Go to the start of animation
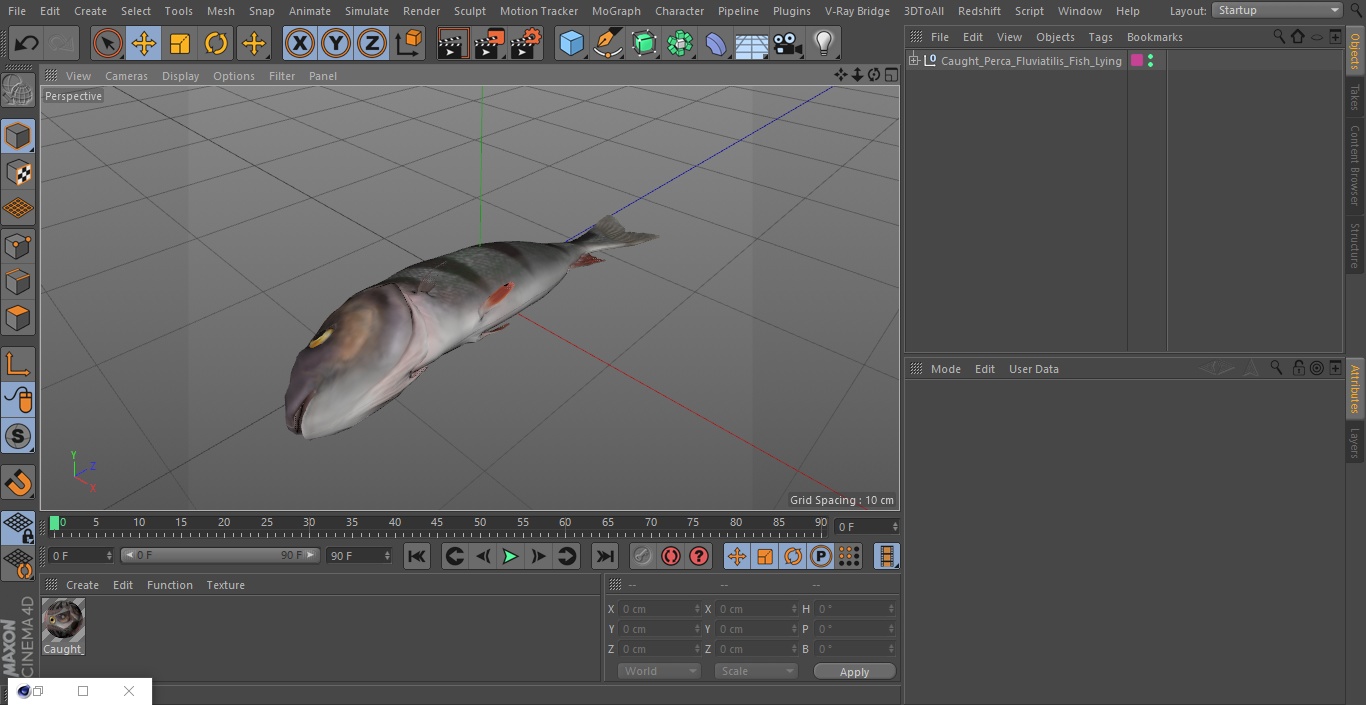 tap(417, 556)
